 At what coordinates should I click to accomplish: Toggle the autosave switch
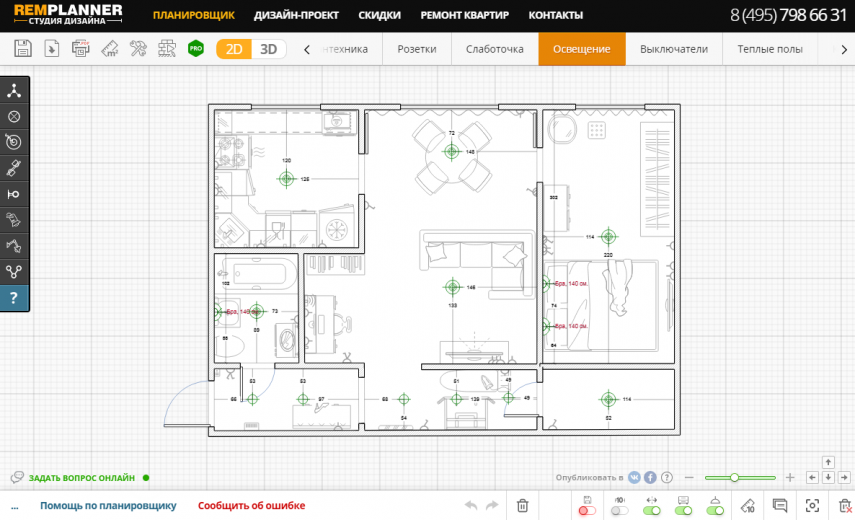587,510
